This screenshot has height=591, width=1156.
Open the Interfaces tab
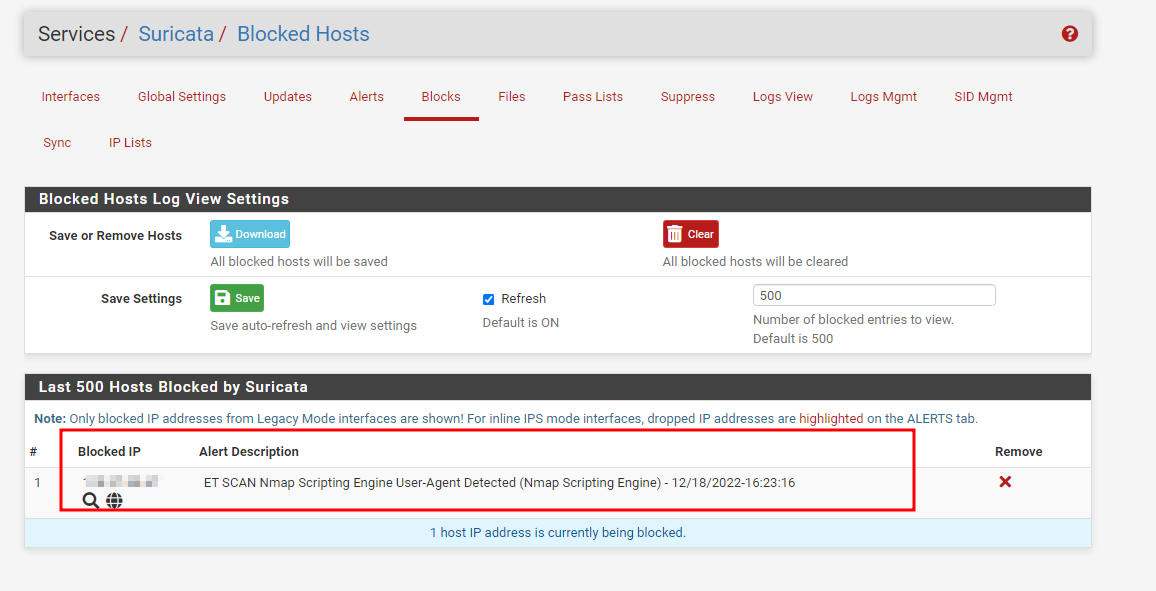[x=71, y=97]
